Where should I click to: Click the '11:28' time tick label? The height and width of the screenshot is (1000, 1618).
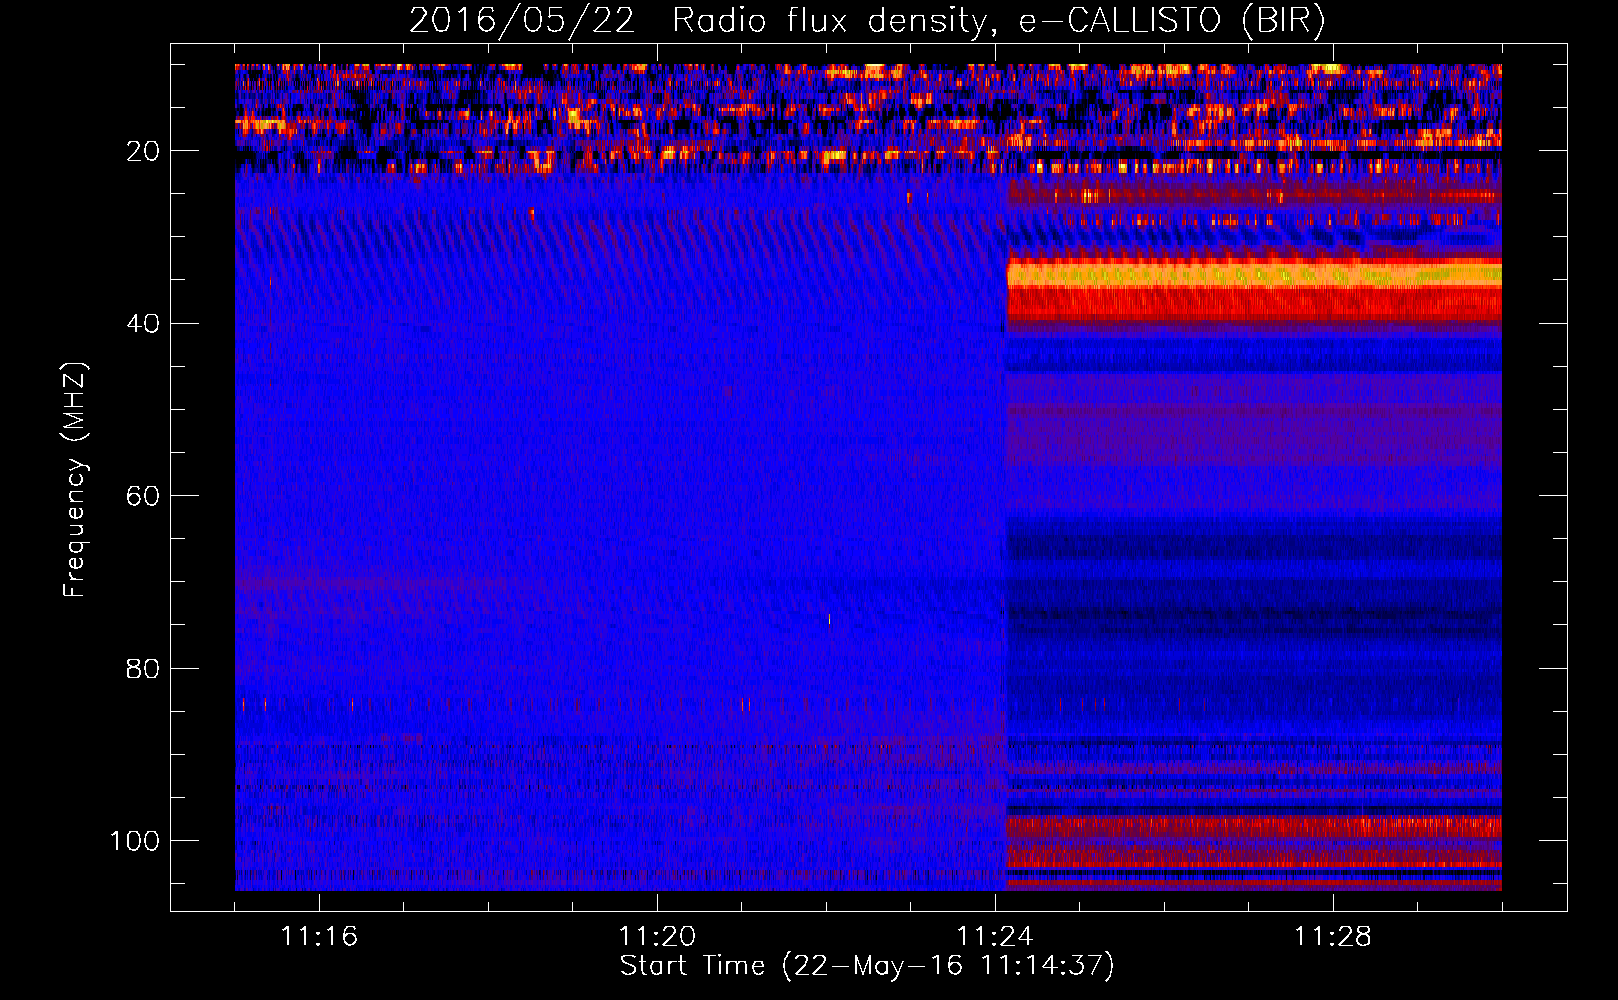(x=1333, y=937)
